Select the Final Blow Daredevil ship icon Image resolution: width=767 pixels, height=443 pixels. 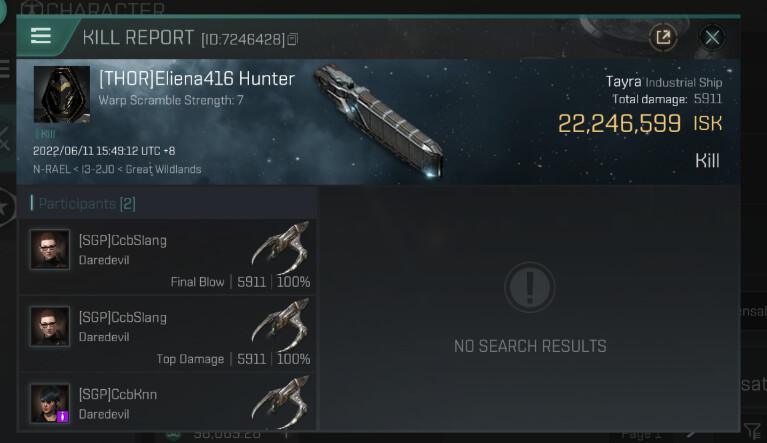pos(281,247)
